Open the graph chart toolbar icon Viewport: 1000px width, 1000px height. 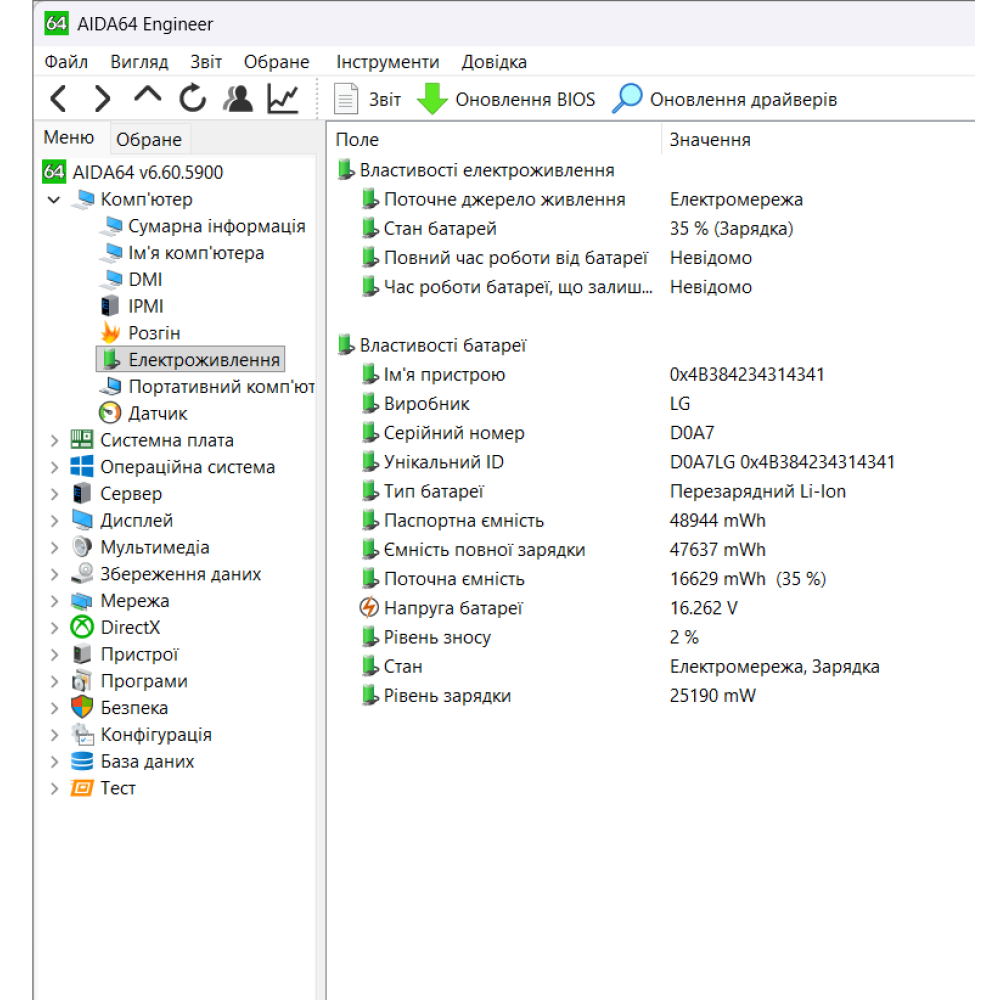283,98
